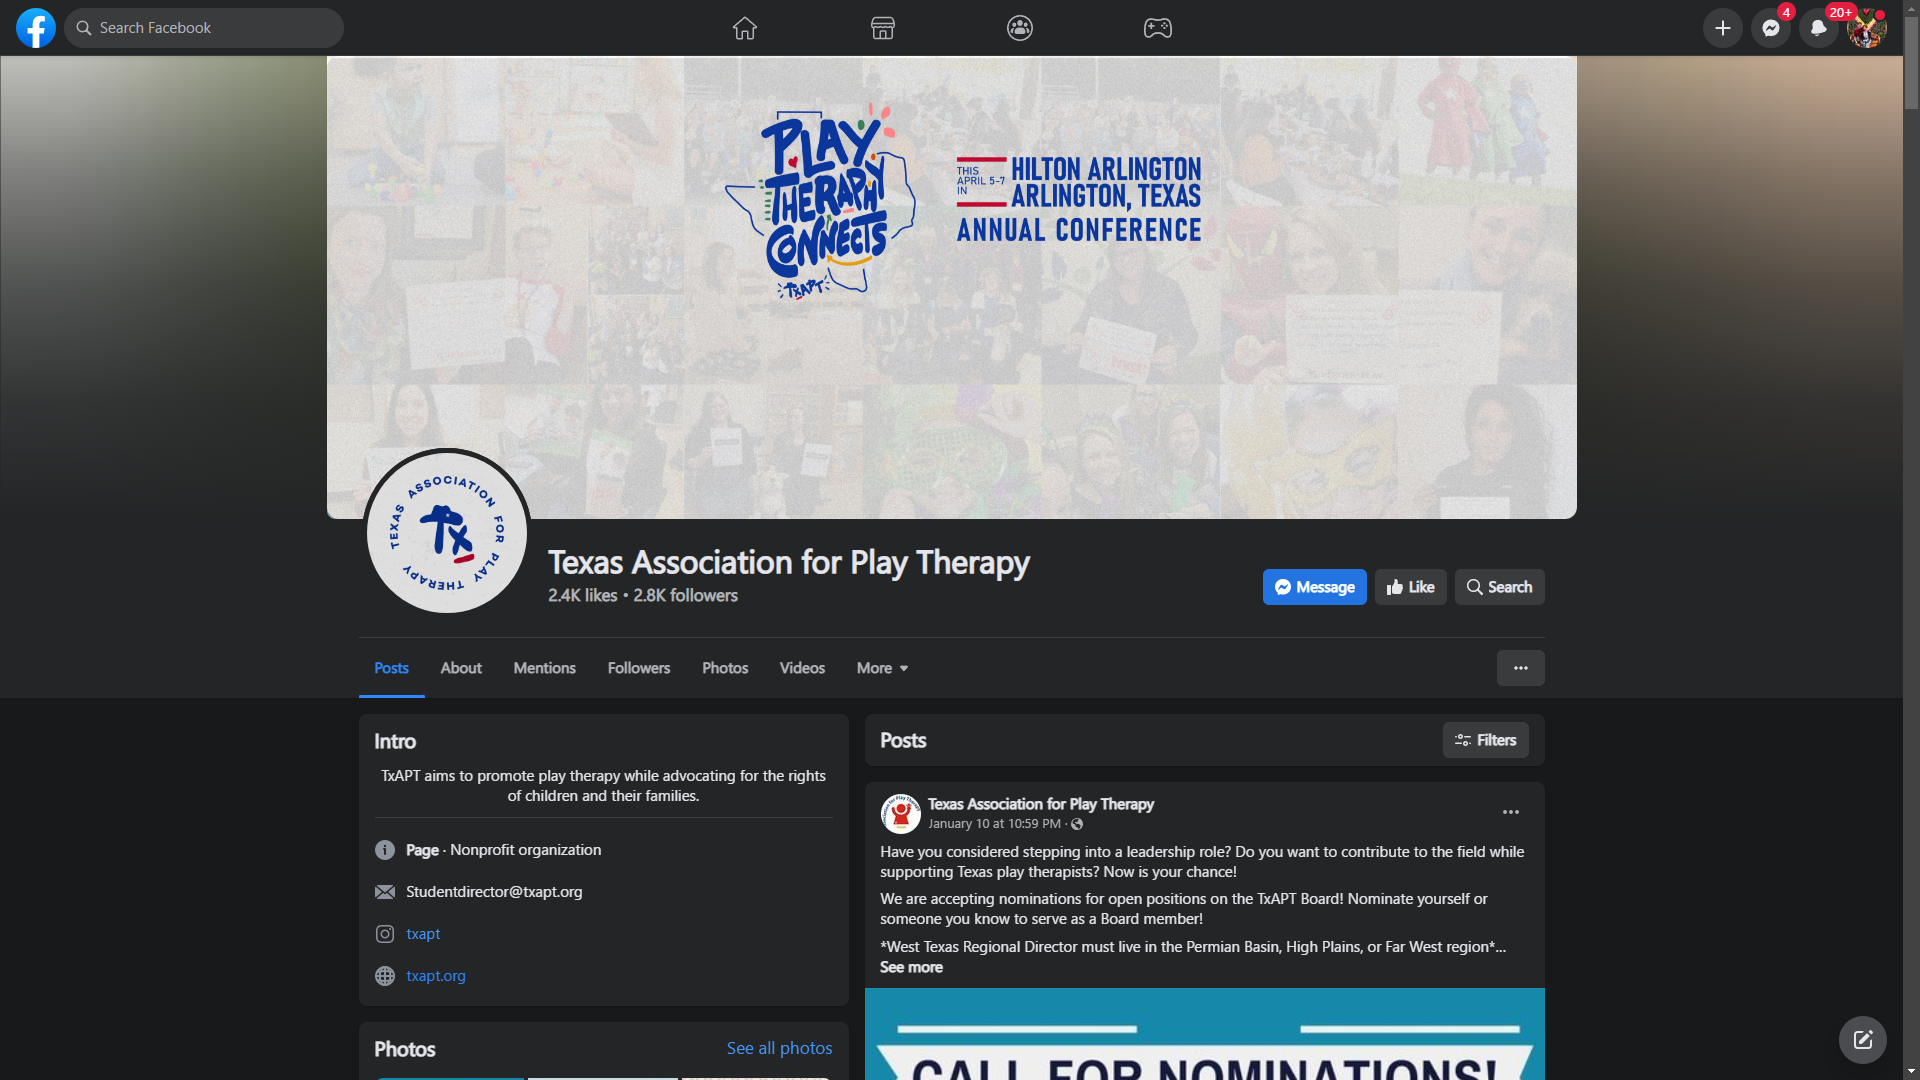Open the notifications bell icon
The width and height of the screenshot is (1920, 1080).
pos(1819,28)
